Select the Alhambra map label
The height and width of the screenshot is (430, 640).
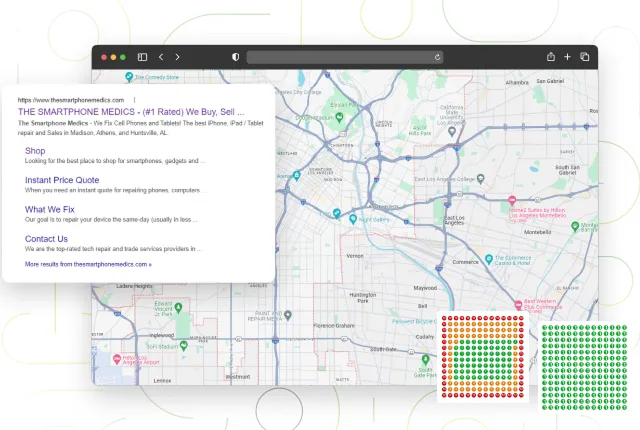pyautogui.click(x=517, y=82)
